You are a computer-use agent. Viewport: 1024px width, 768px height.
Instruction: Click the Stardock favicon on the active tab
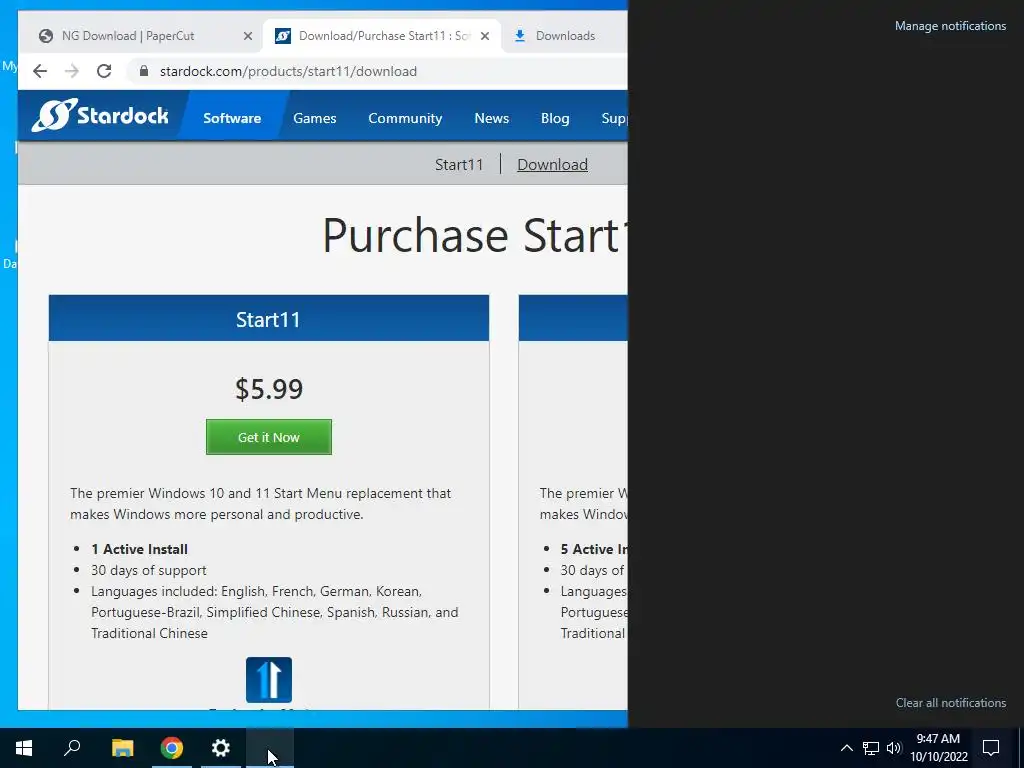(283, 36)
